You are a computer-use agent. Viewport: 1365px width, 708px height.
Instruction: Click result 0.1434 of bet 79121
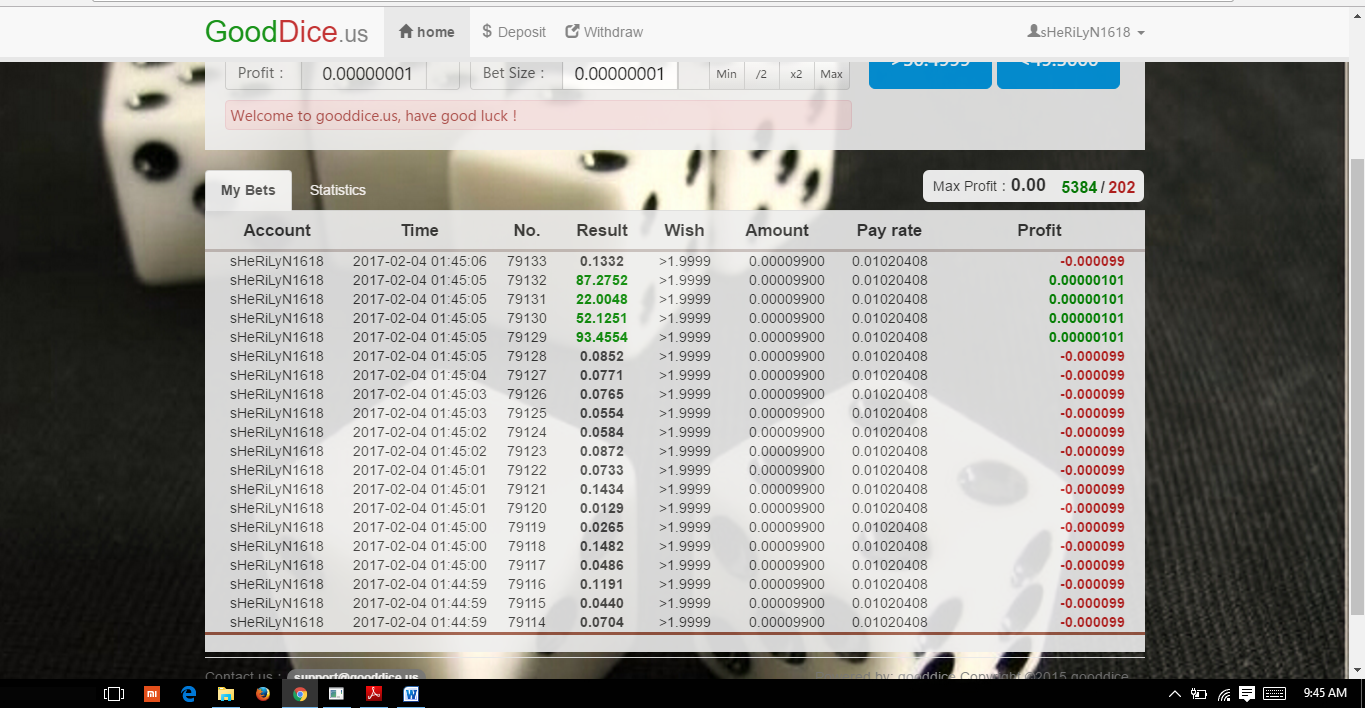[x=602, y=489]
